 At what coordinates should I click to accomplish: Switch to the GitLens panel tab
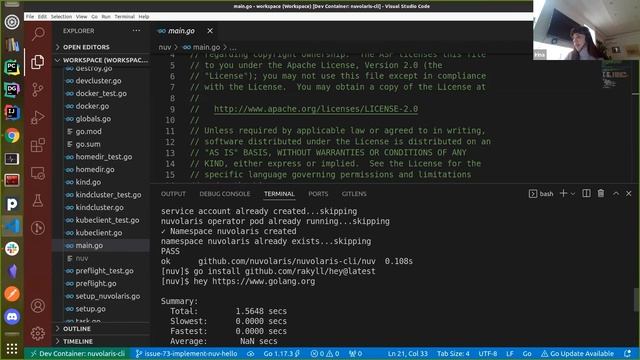coord(354,194)
